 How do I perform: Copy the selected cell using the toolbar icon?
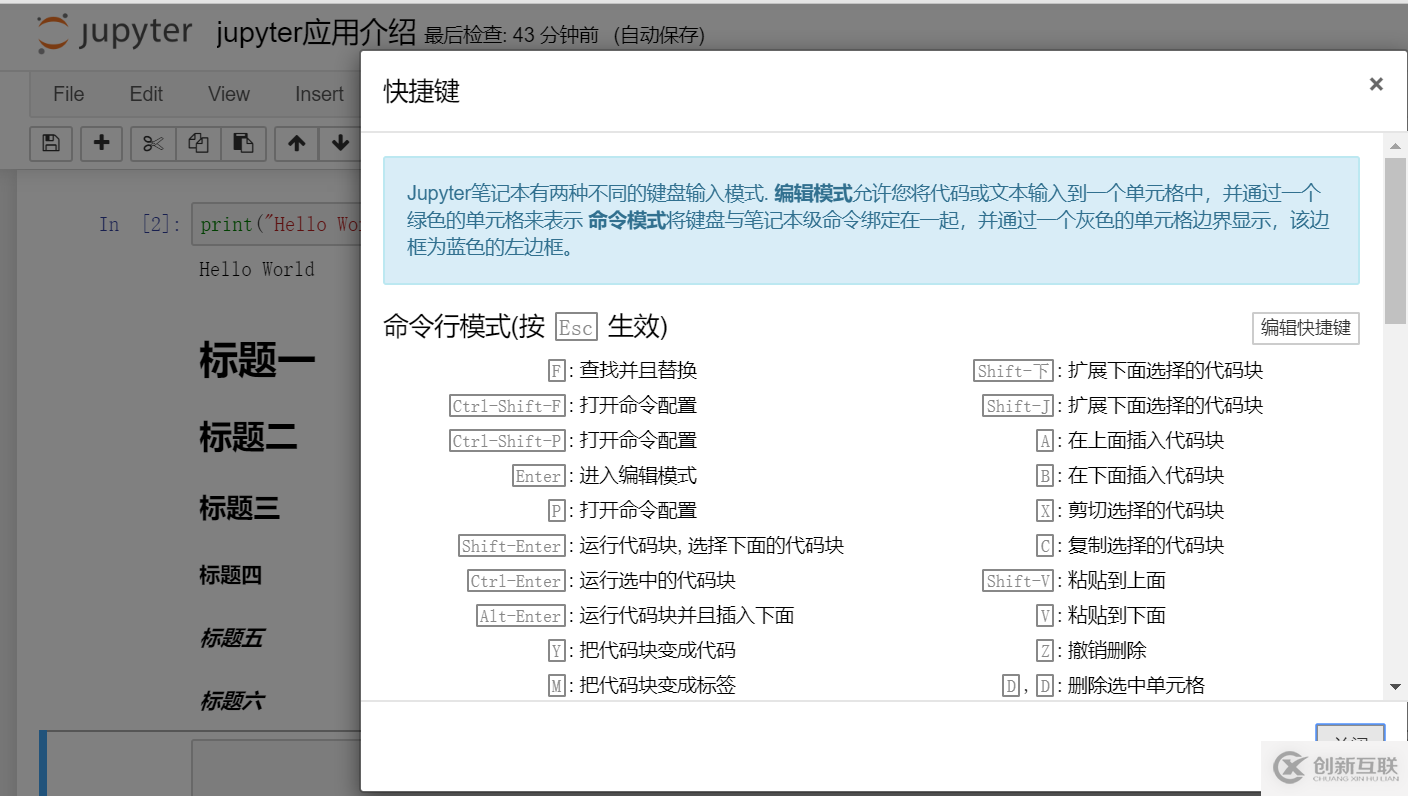(x=198, y=143)
